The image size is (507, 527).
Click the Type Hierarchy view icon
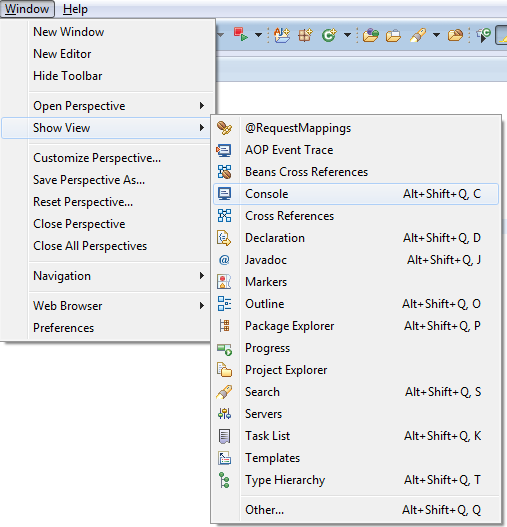pos(224,480)
